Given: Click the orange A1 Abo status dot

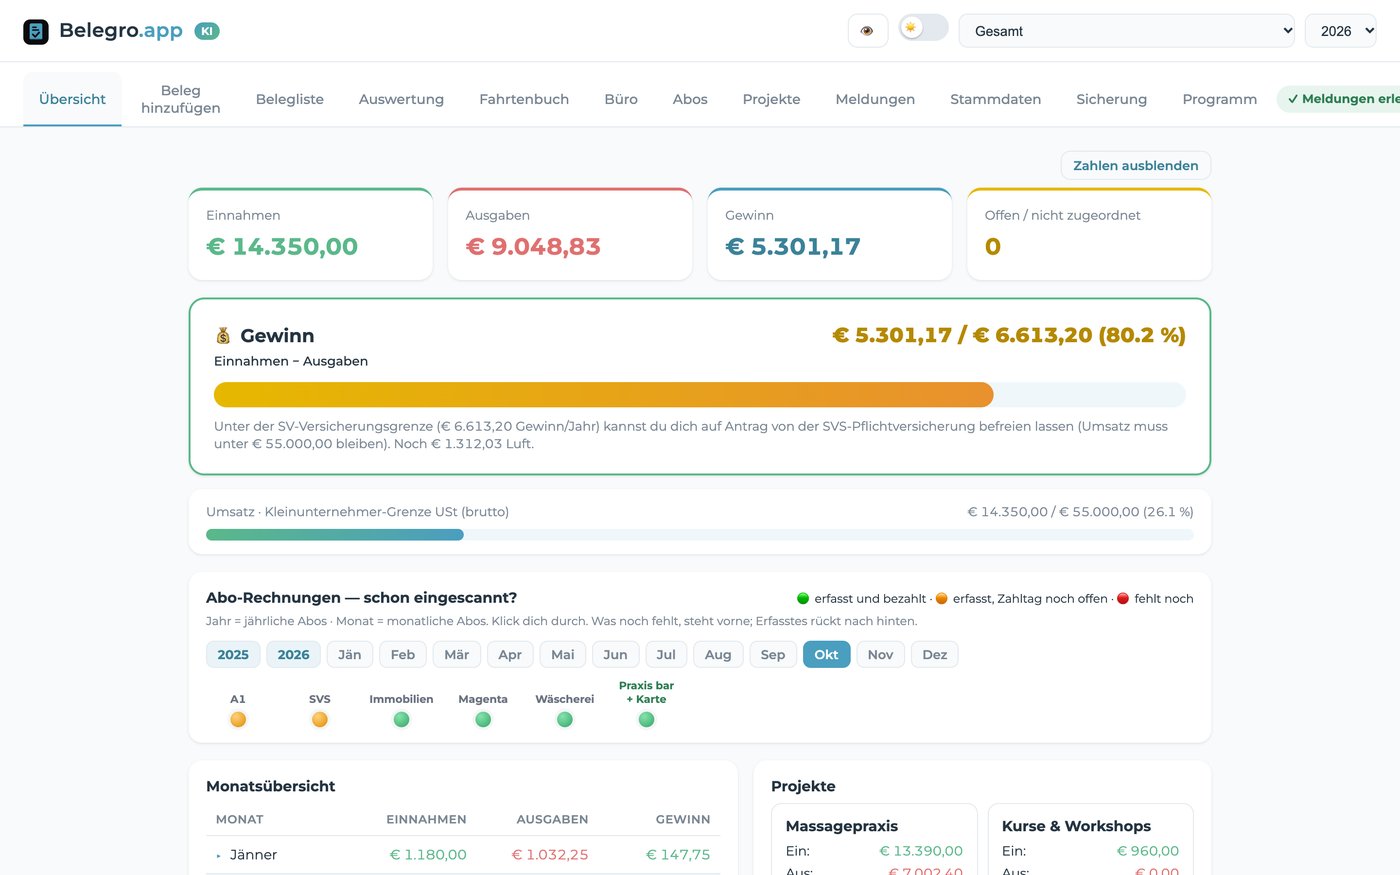Looking at the screenshot, I should [x=238, y=719].
